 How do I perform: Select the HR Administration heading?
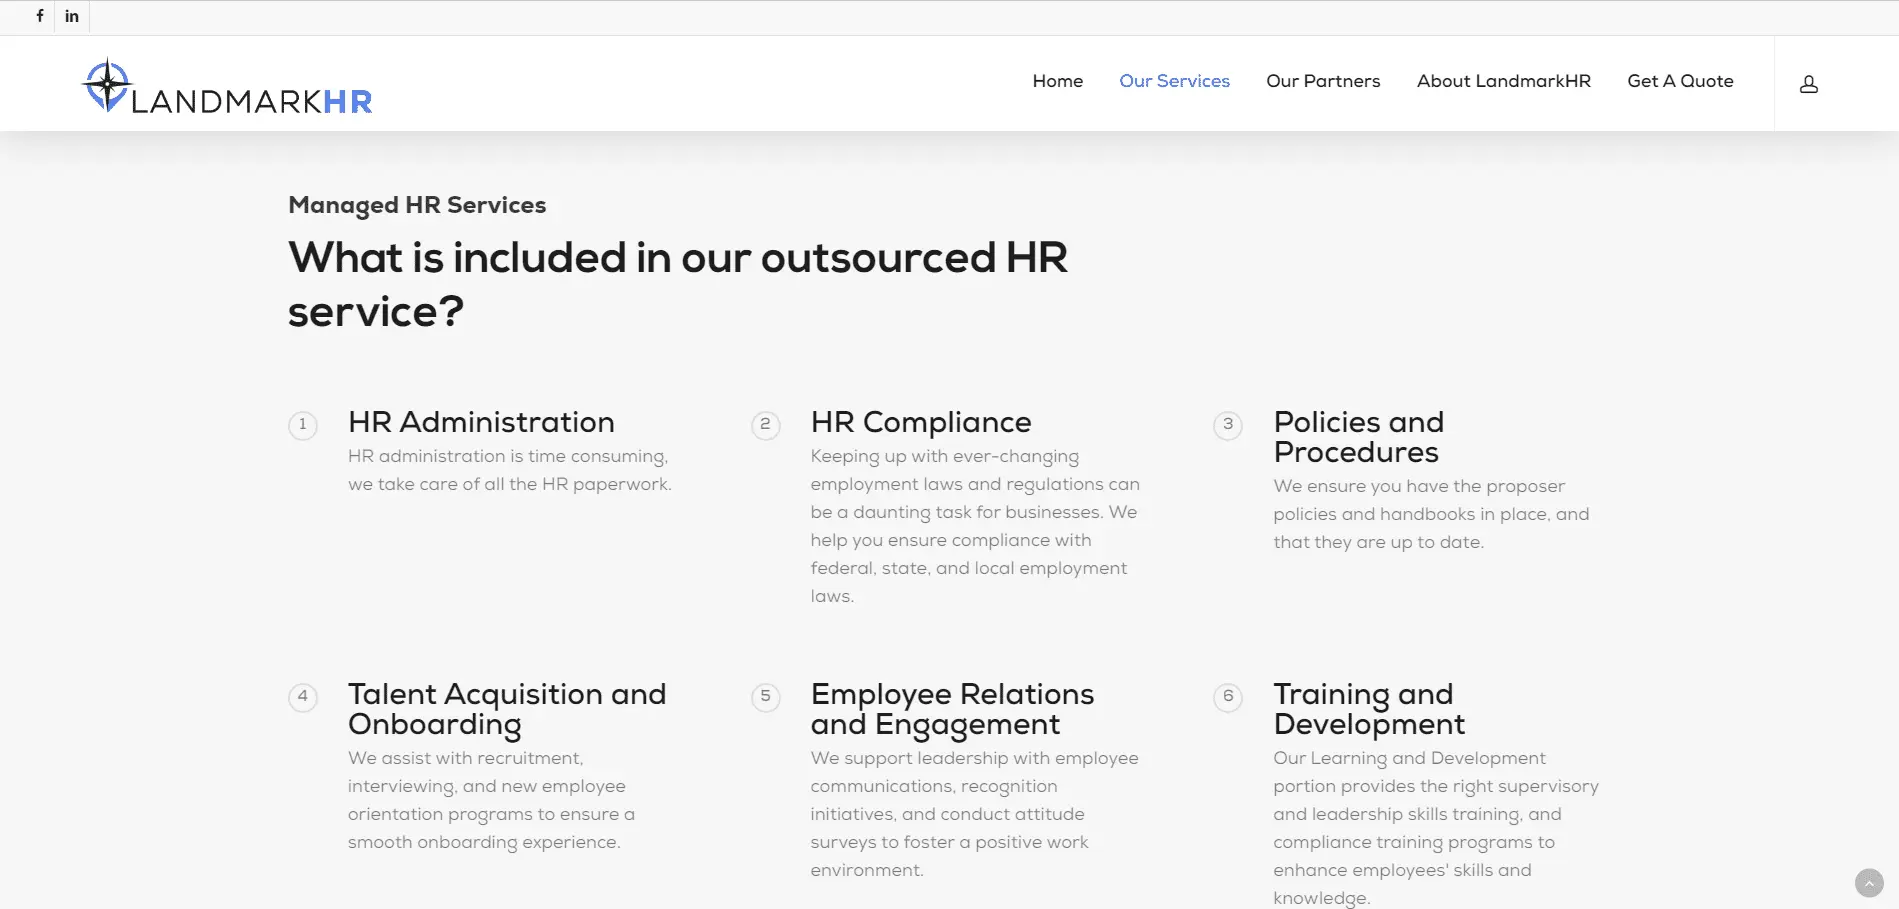point(481,423)
